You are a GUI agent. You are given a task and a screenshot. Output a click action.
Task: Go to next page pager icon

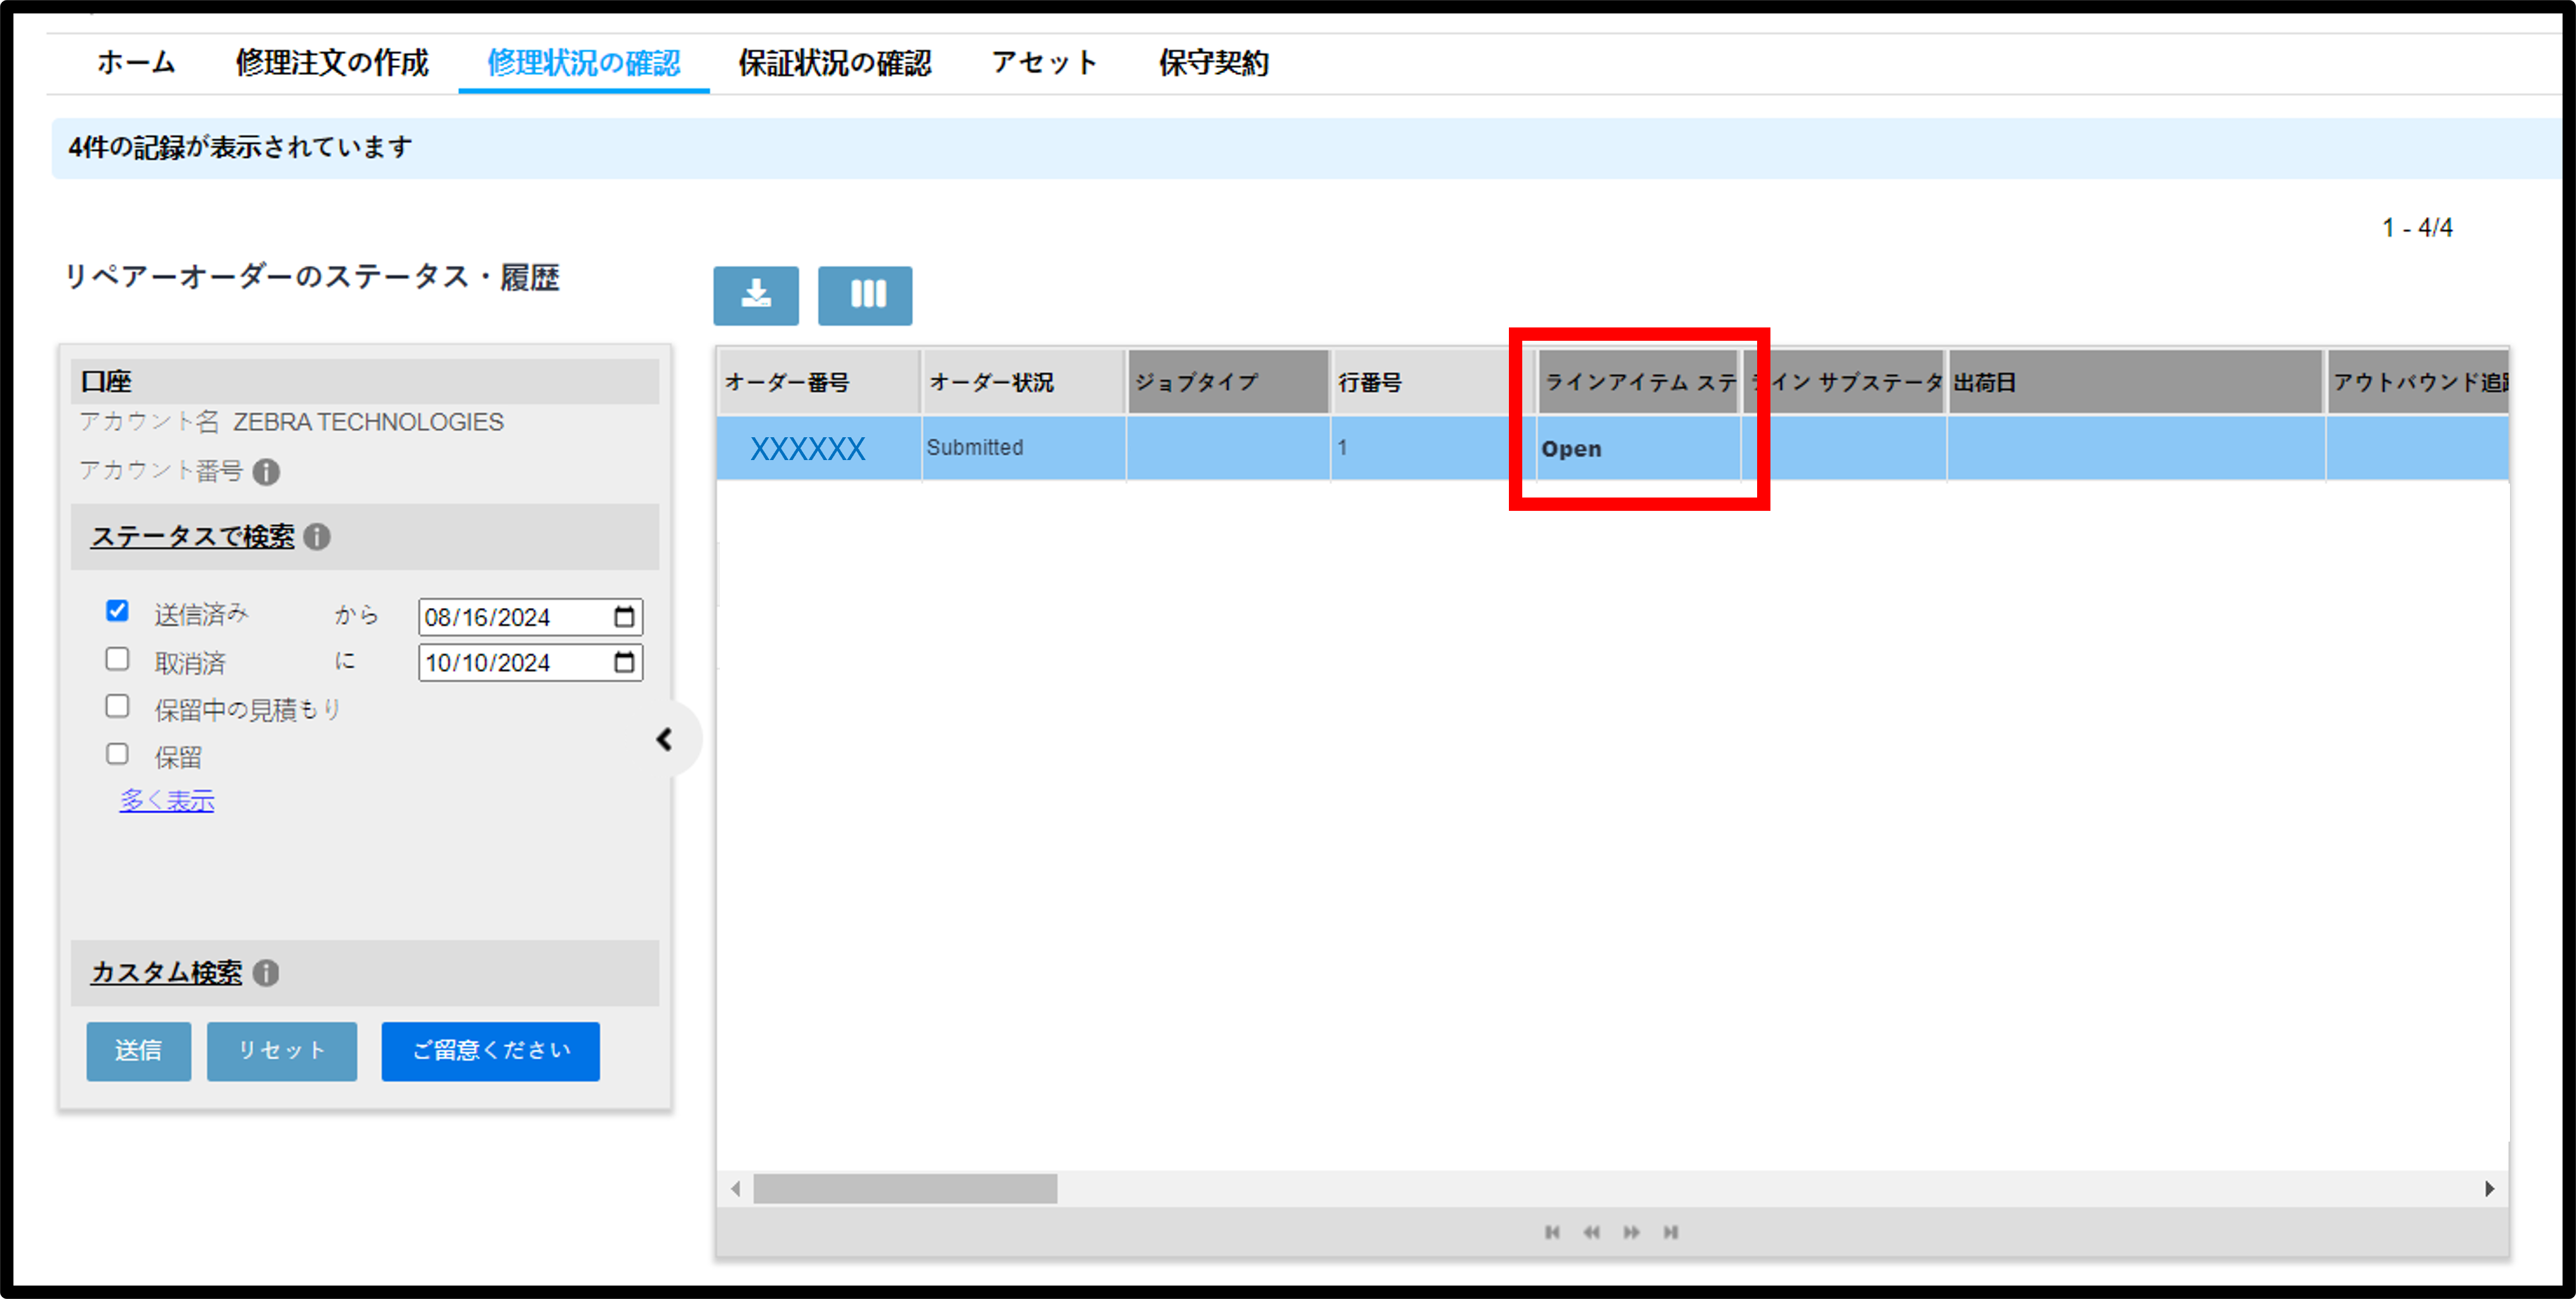tap(1631, 1232)
